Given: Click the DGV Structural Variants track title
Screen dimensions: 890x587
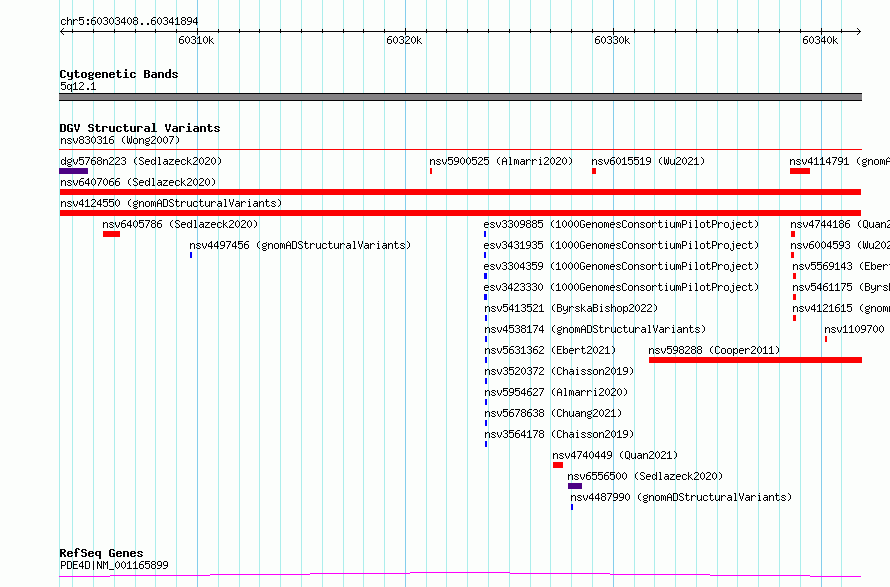Looking at the screenshot, I should click(140, 128).
